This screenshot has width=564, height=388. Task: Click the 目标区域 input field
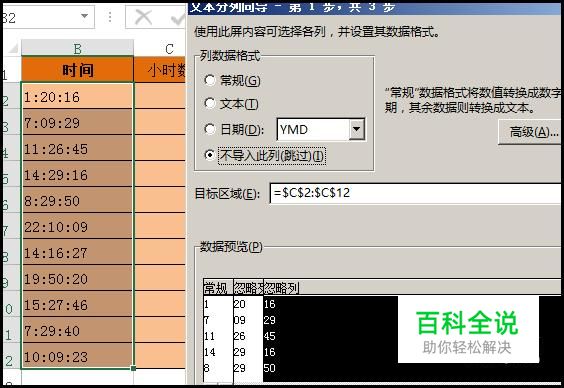(x=415, y=193)
